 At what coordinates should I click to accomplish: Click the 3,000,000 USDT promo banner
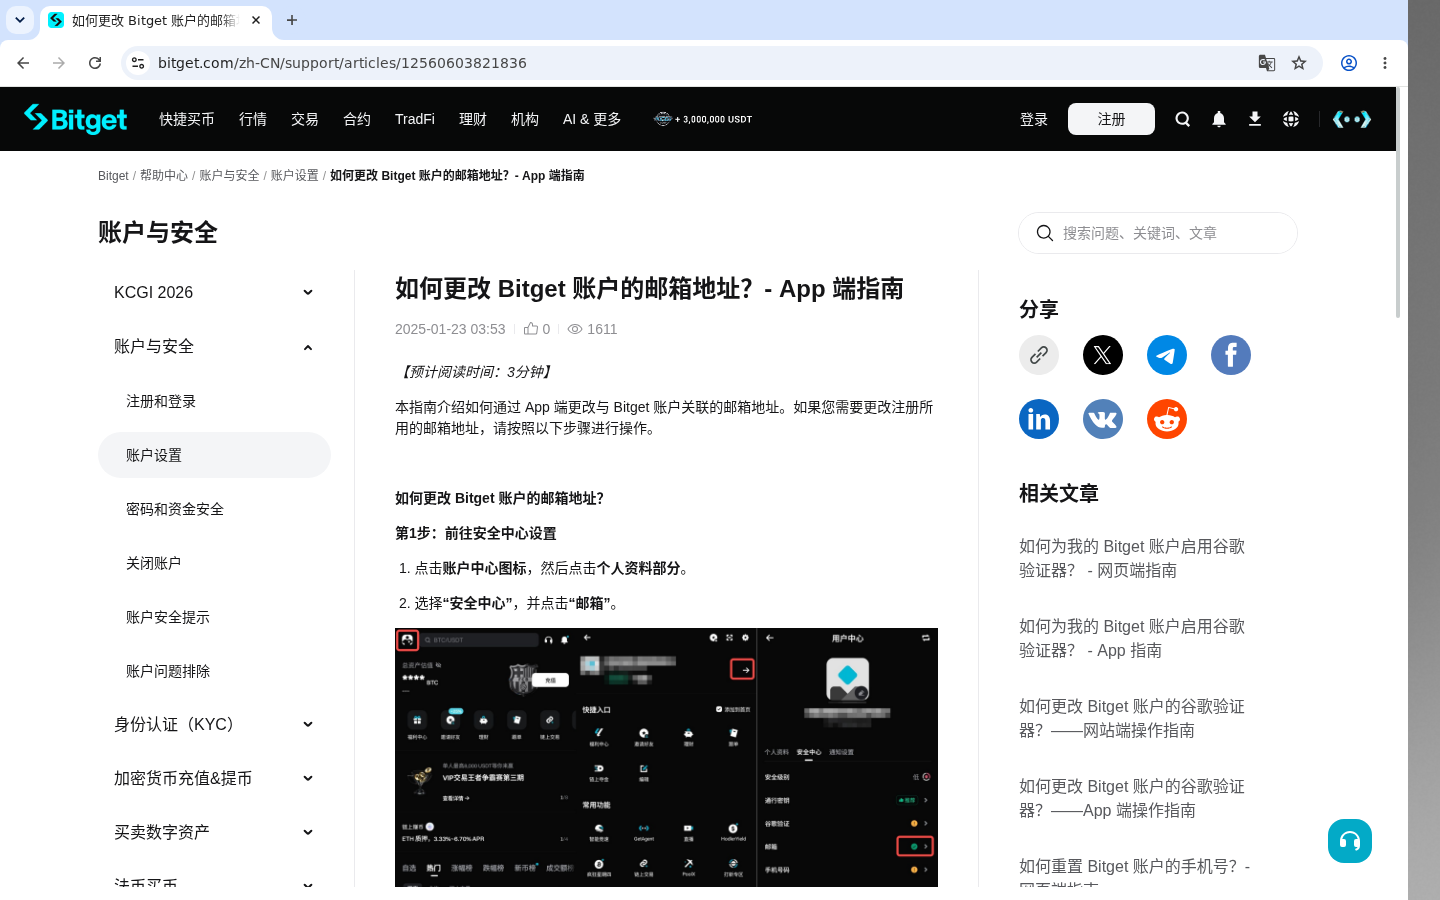(702, 119)
